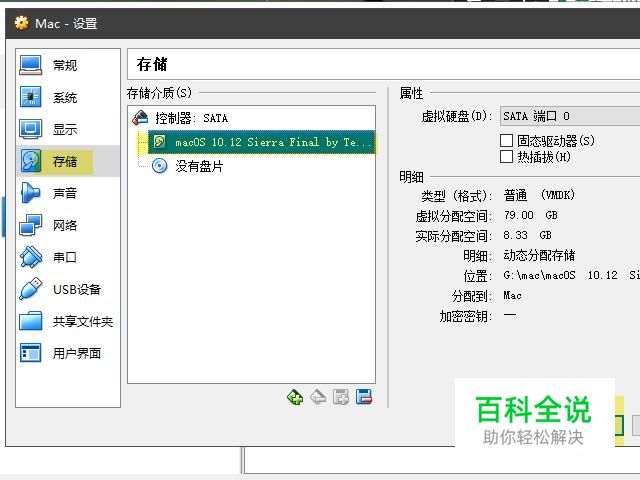Click the settings gear icon in title bar

22,23
